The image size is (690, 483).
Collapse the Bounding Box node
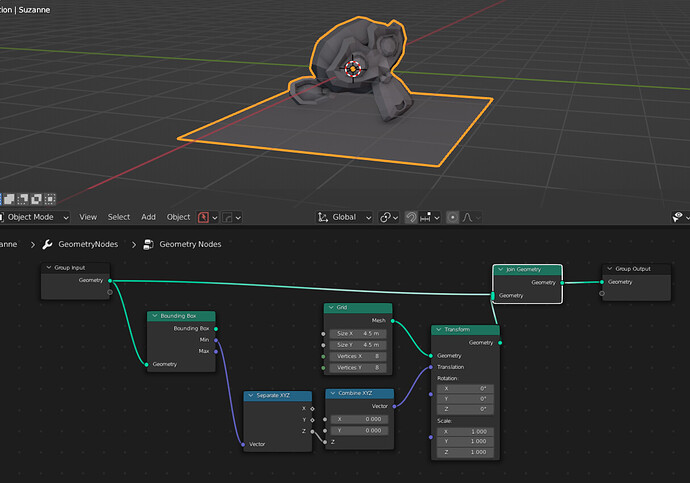pyautogui.click(x=155, y=316)
